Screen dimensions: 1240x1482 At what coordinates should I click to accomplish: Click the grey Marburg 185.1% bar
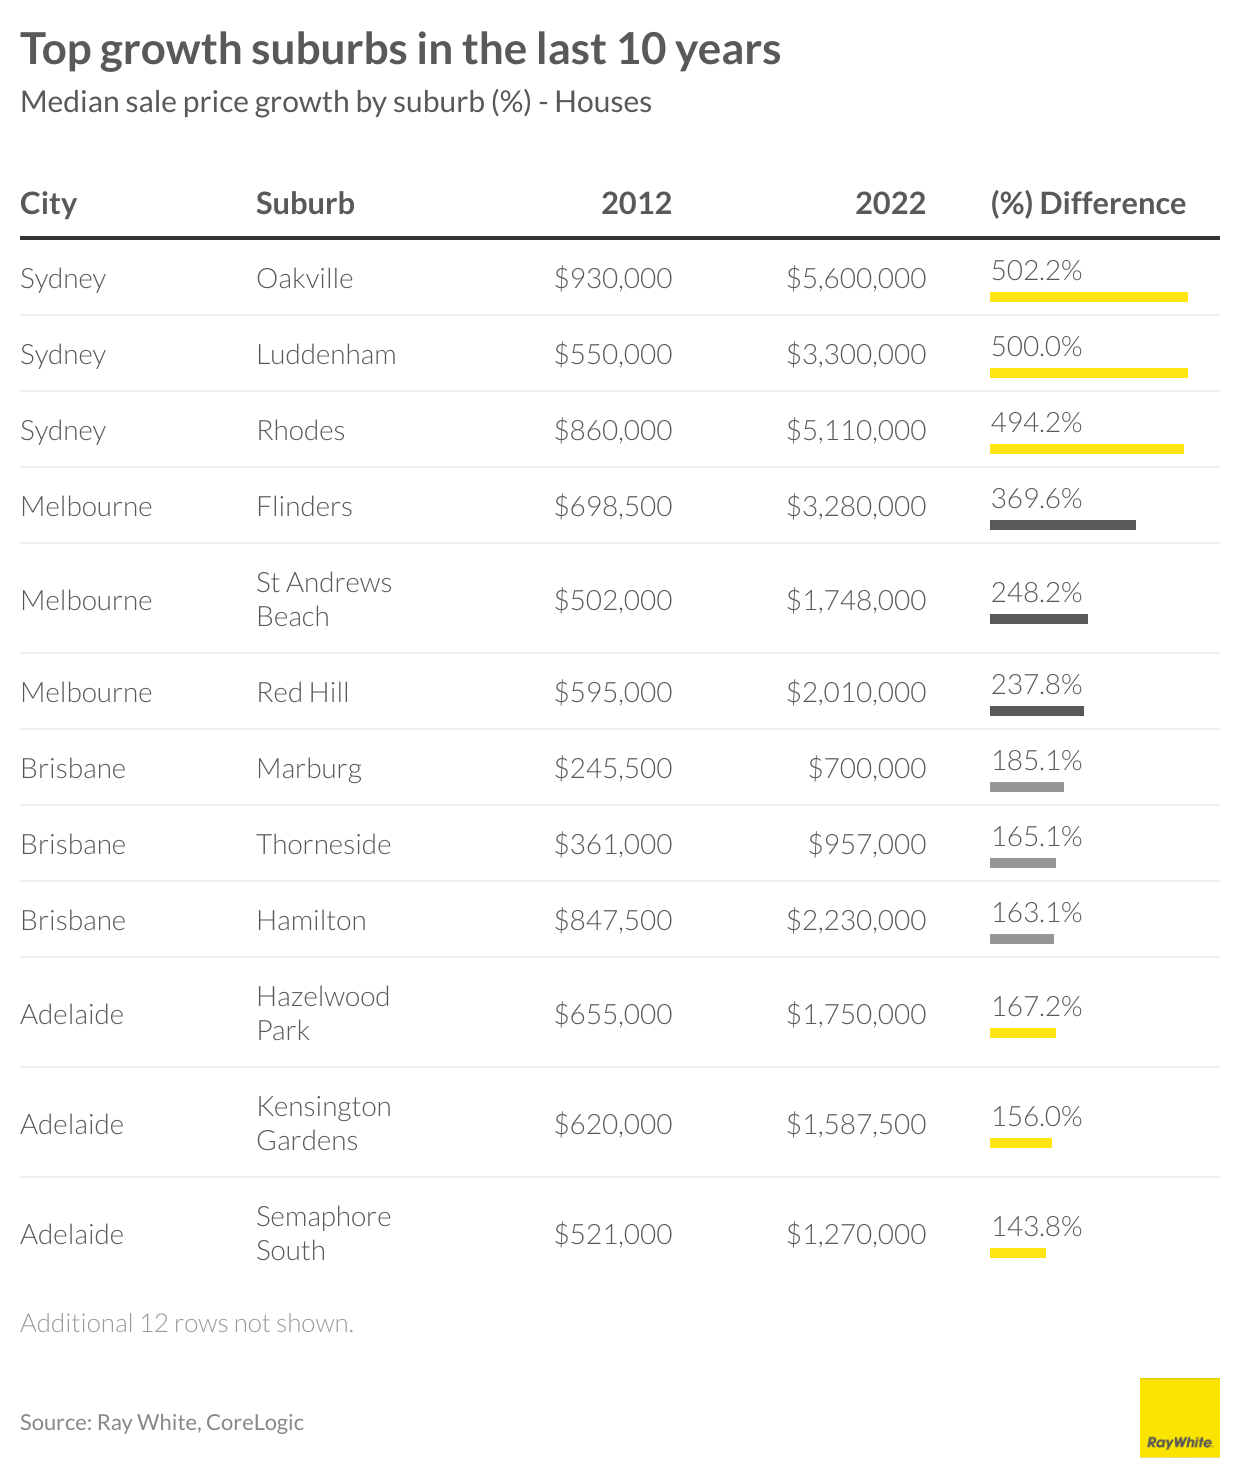click(1026, 787)
